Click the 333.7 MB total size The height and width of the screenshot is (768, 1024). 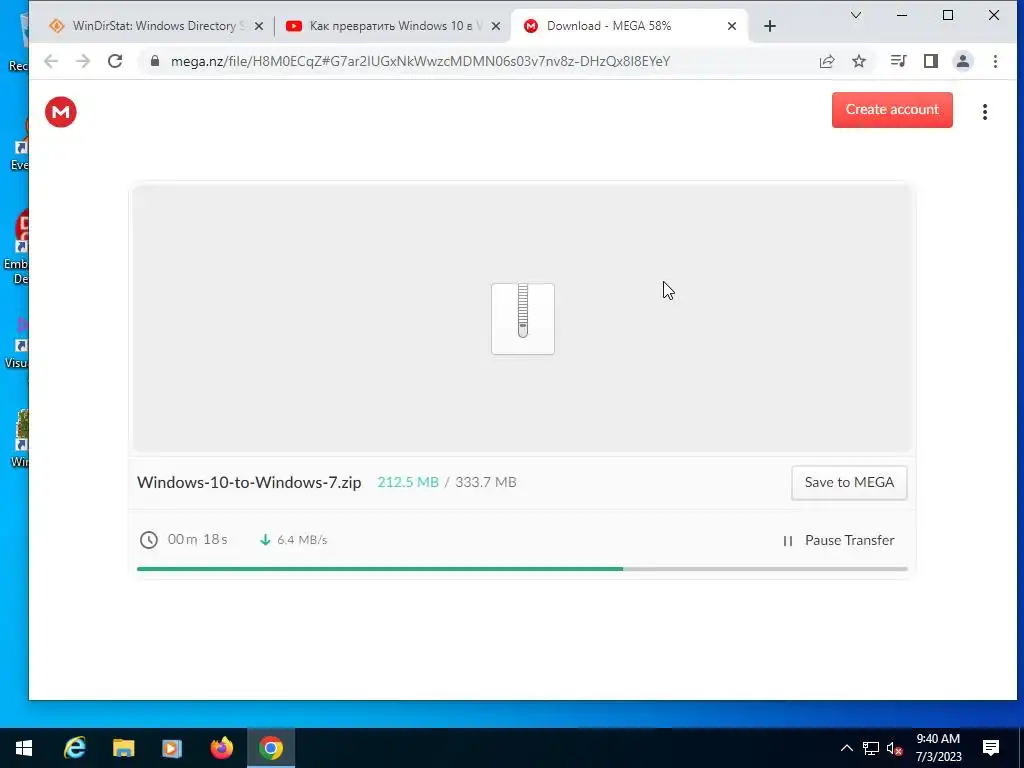[486, 483]
